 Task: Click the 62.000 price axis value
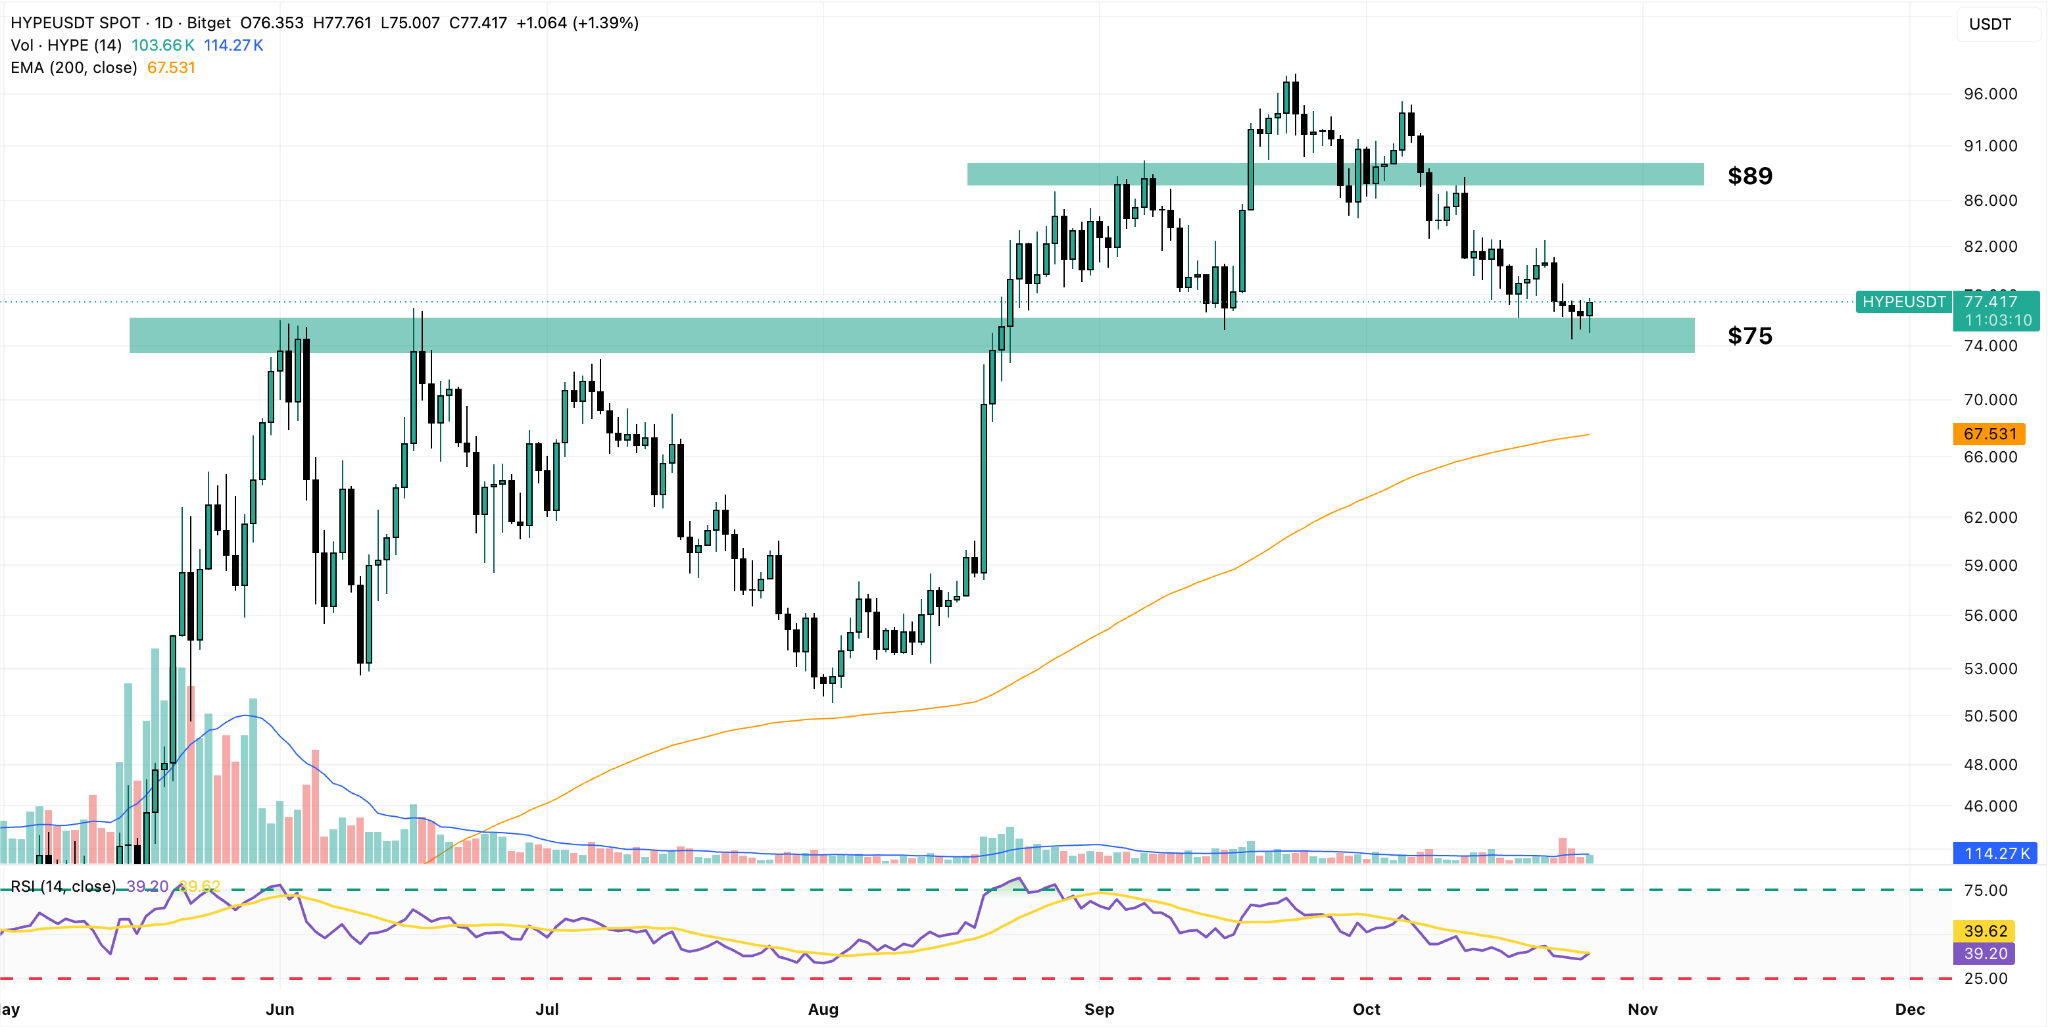1990,517
